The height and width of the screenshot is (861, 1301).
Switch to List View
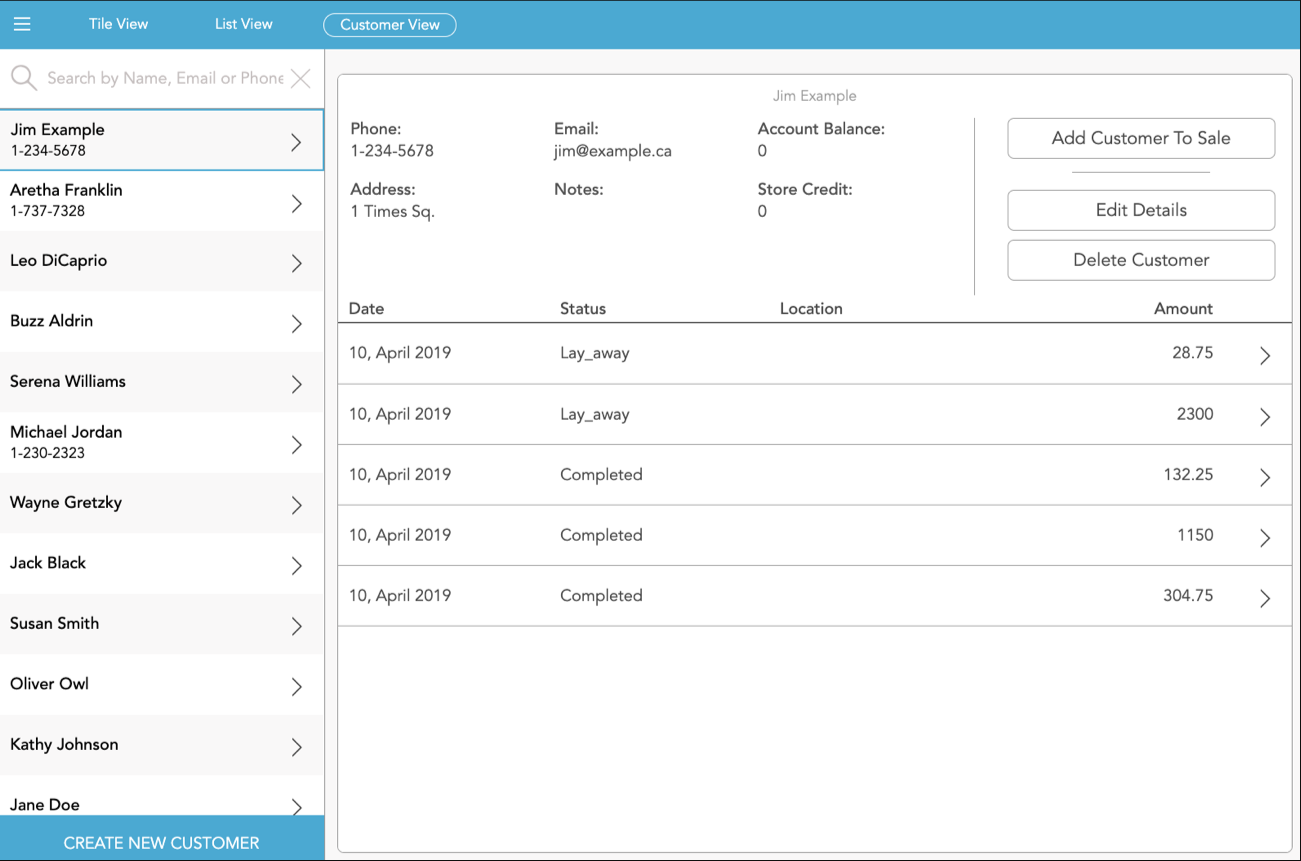(243, 23)
